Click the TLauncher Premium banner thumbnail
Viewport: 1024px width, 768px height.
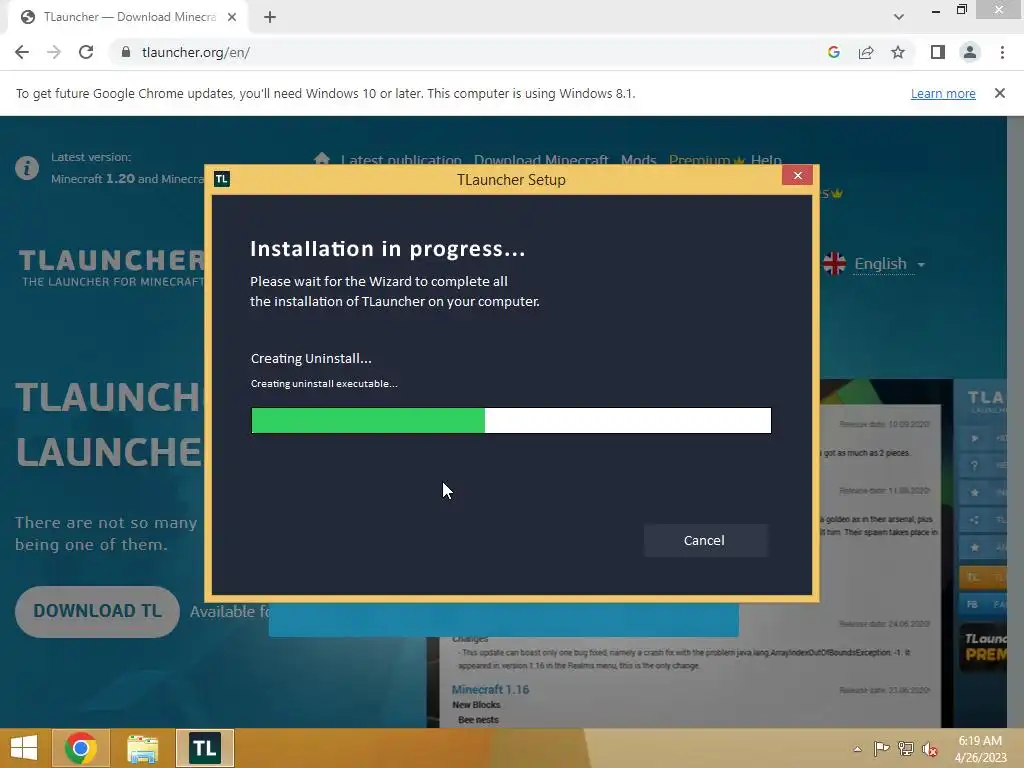click(x=982, y=647)
